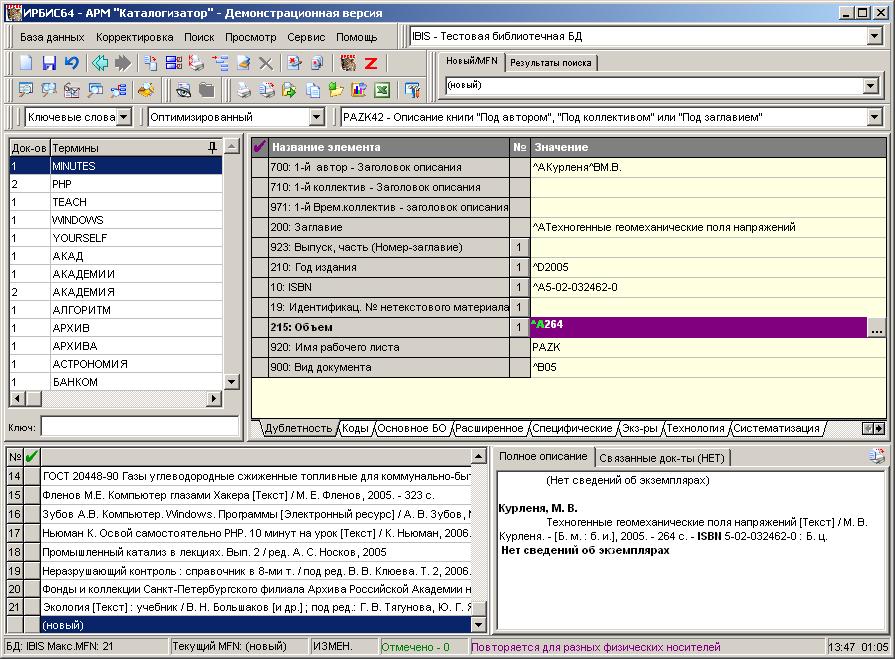Open the PAZK42 worksheet dropdown
The image size is (895, 659).
click(874, 117)
